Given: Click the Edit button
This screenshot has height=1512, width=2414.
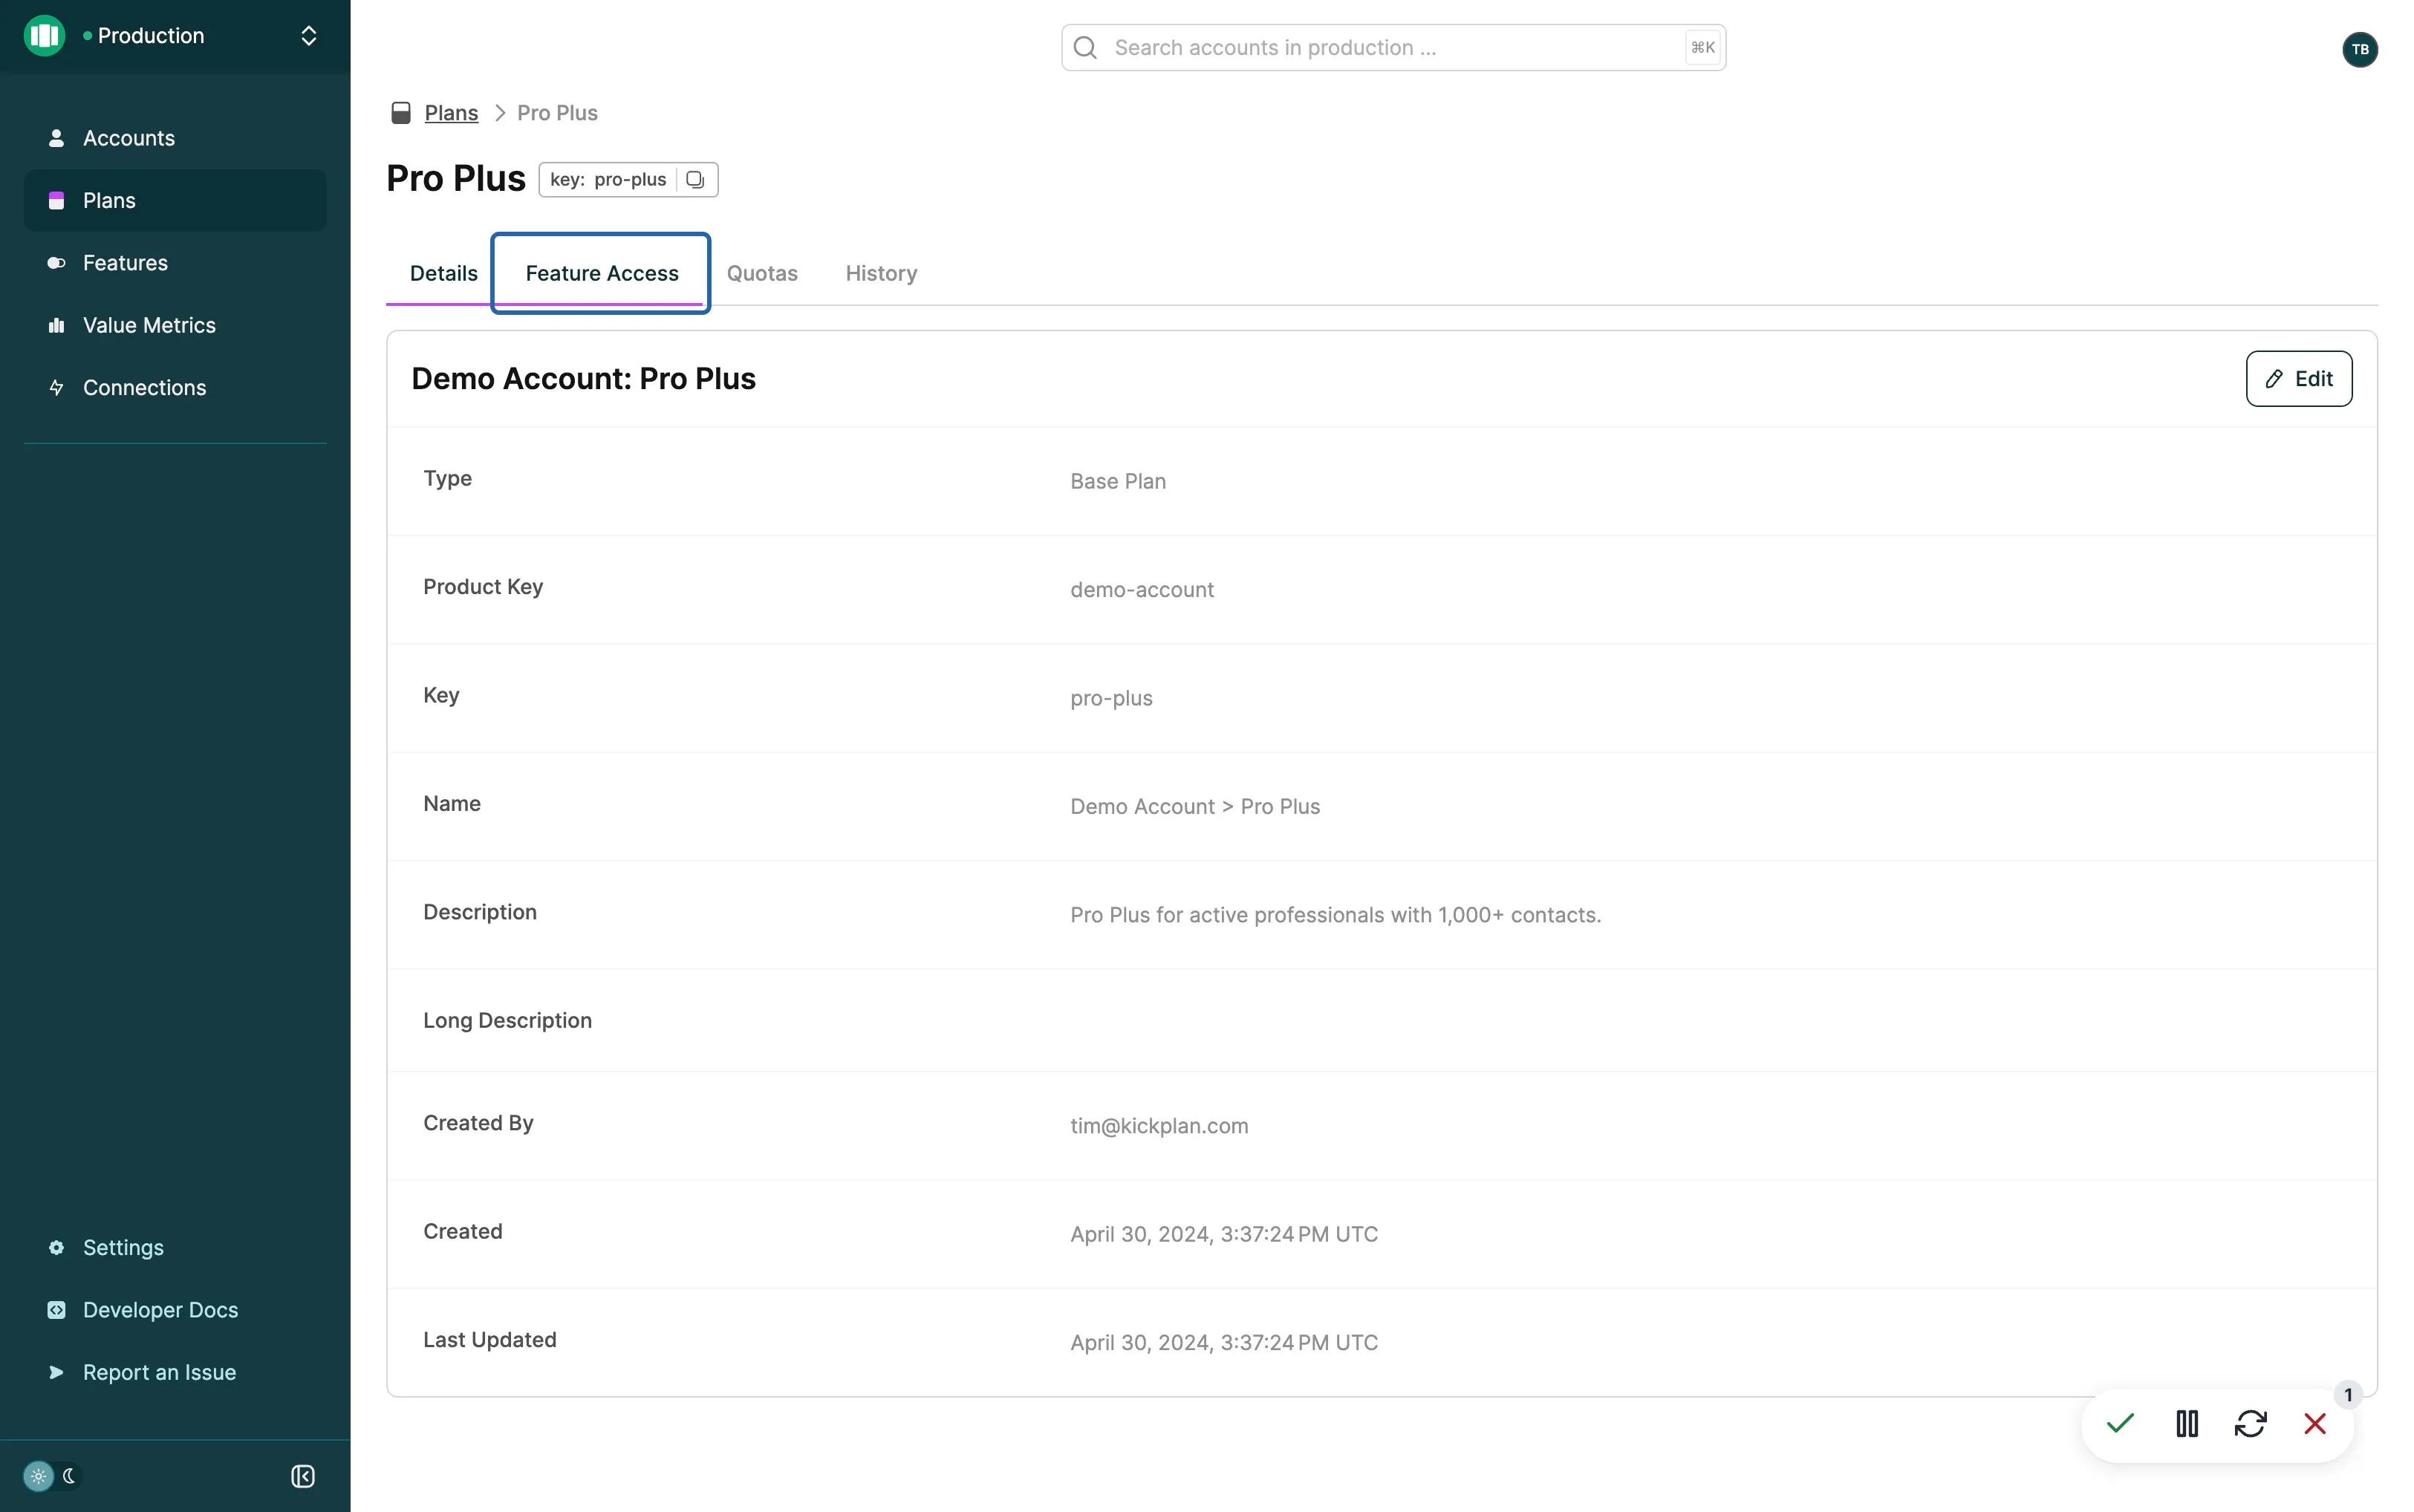Looking at the screenshot, I should (2298, 379).
